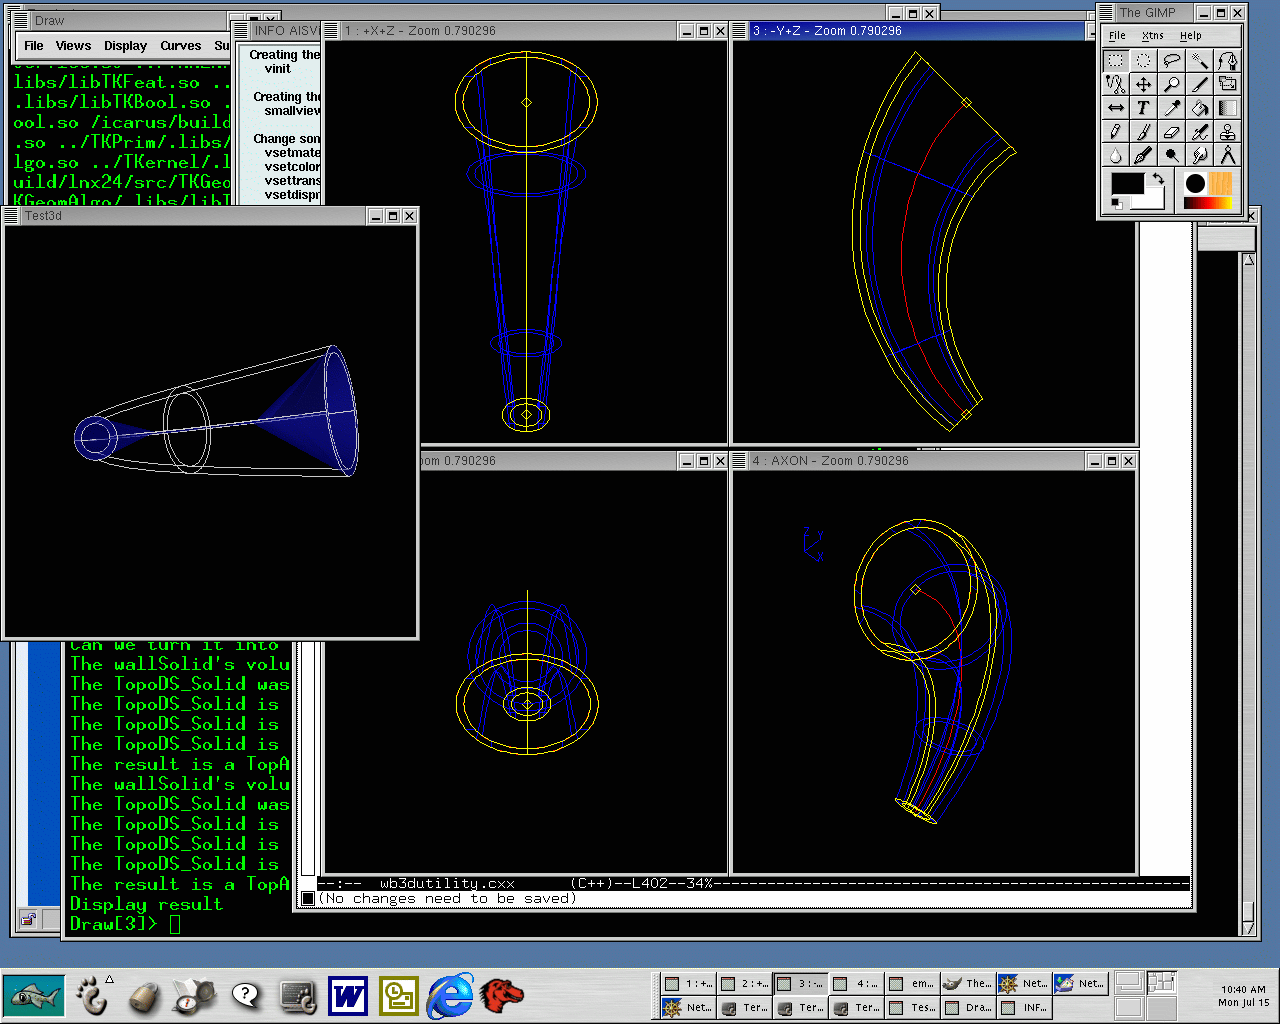Launch Mozilla from the red dinosaur icon

(501, 996)
